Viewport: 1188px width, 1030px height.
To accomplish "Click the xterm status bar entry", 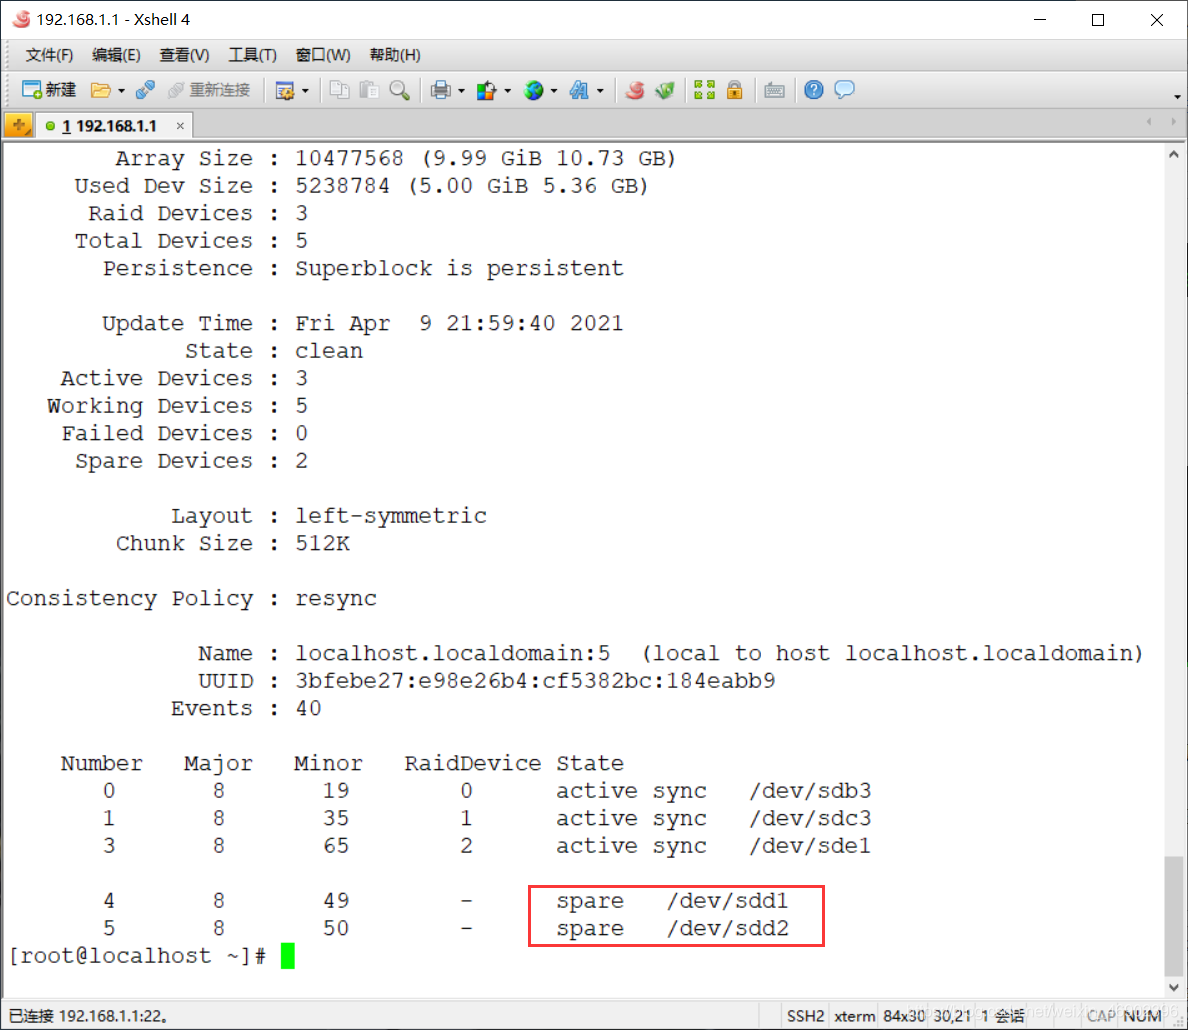I will point(854,1016).
